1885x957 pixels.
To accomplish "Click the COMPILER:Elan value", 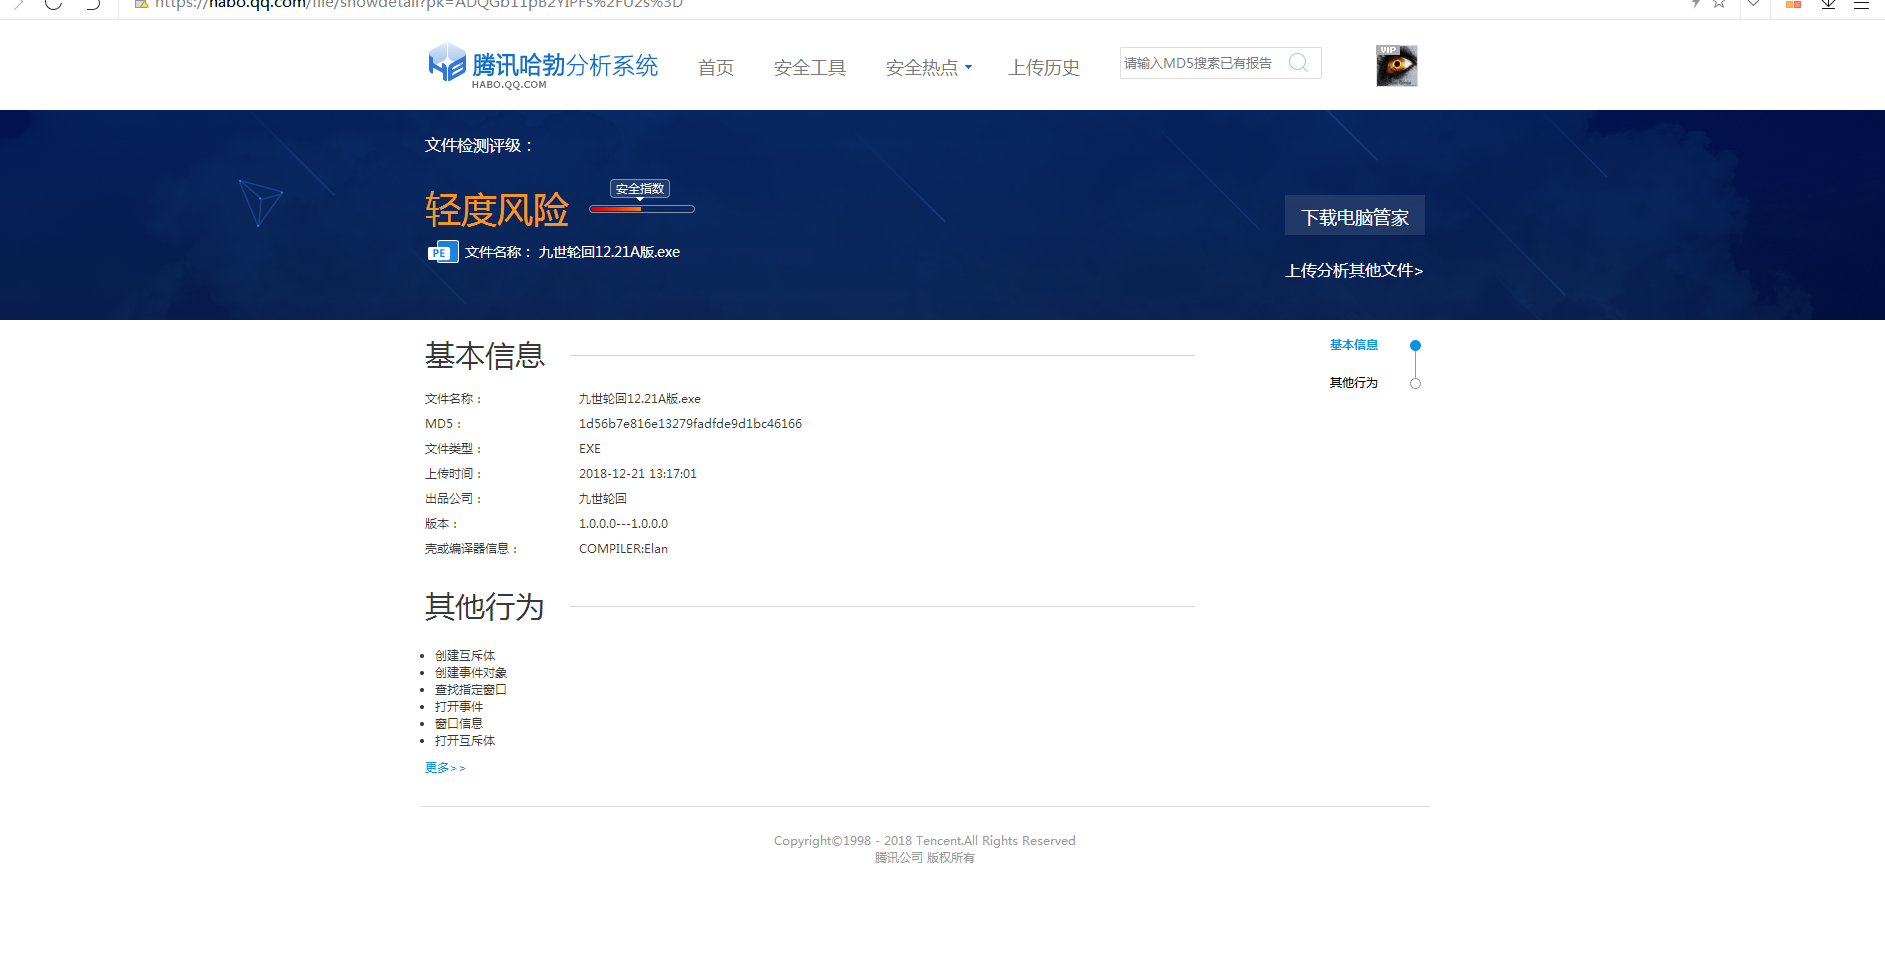I will pos(623,549).
